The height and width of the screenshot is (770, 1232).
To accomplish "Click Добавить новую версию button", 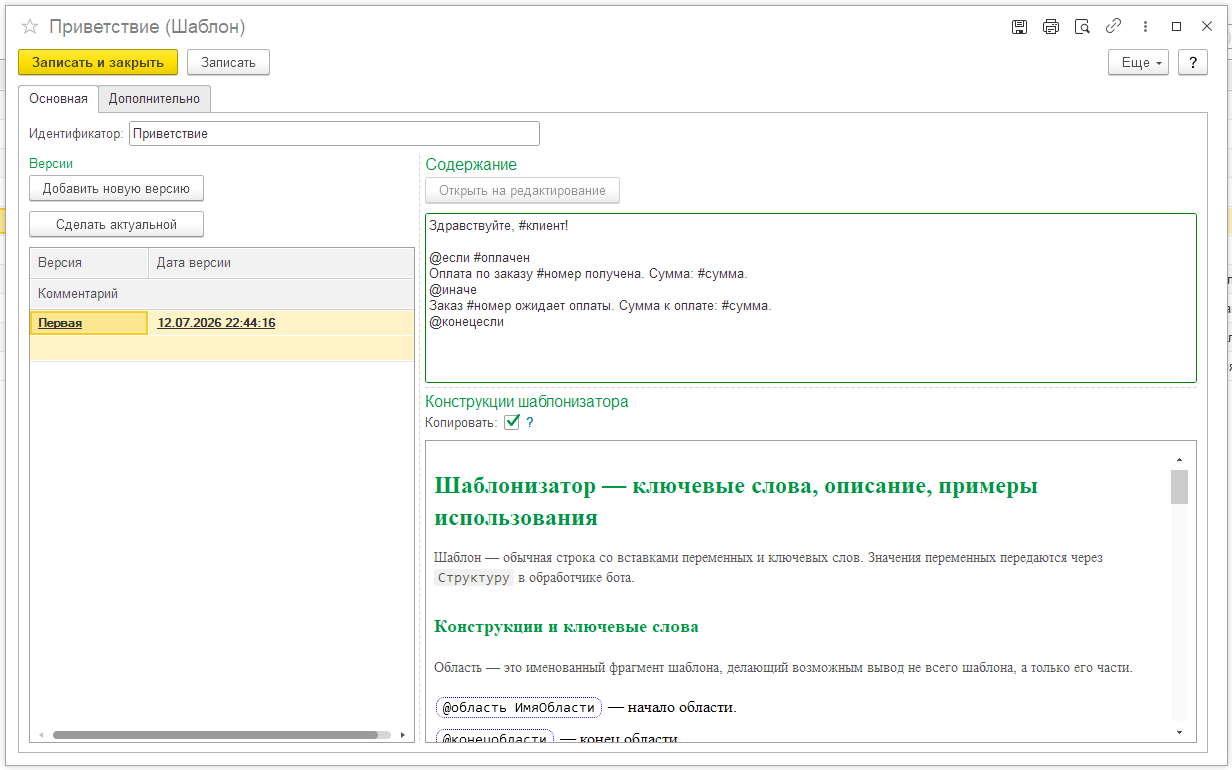I will click(x=116, y=188).
